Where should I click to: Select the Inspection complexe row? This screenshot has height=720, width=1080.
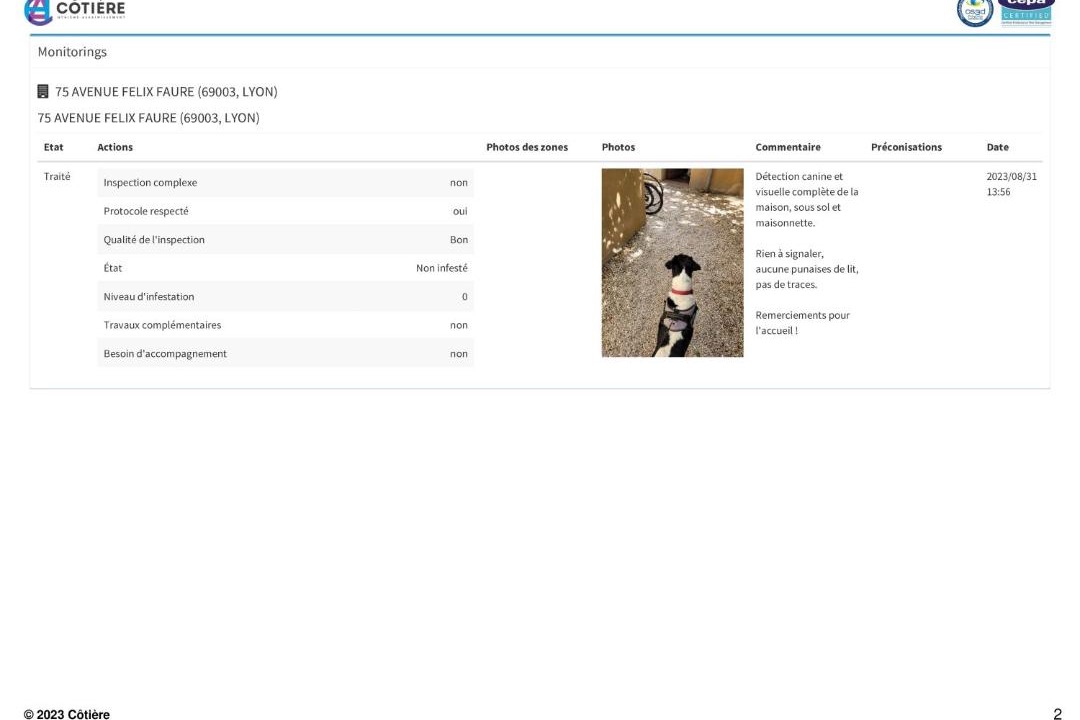(x=285, y=183)
